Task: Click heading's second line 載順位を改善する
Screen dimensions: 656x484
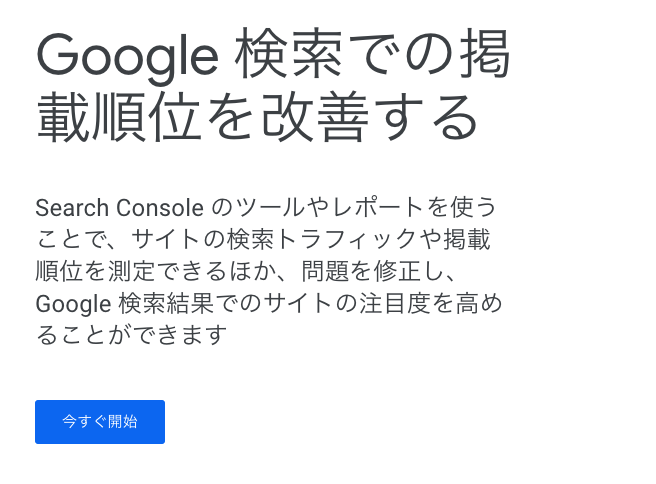Action: coord(257,116)
